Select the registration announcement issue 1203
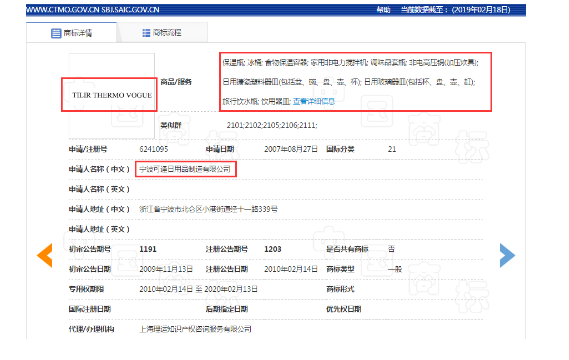569x360 pixels. [273, 249]
